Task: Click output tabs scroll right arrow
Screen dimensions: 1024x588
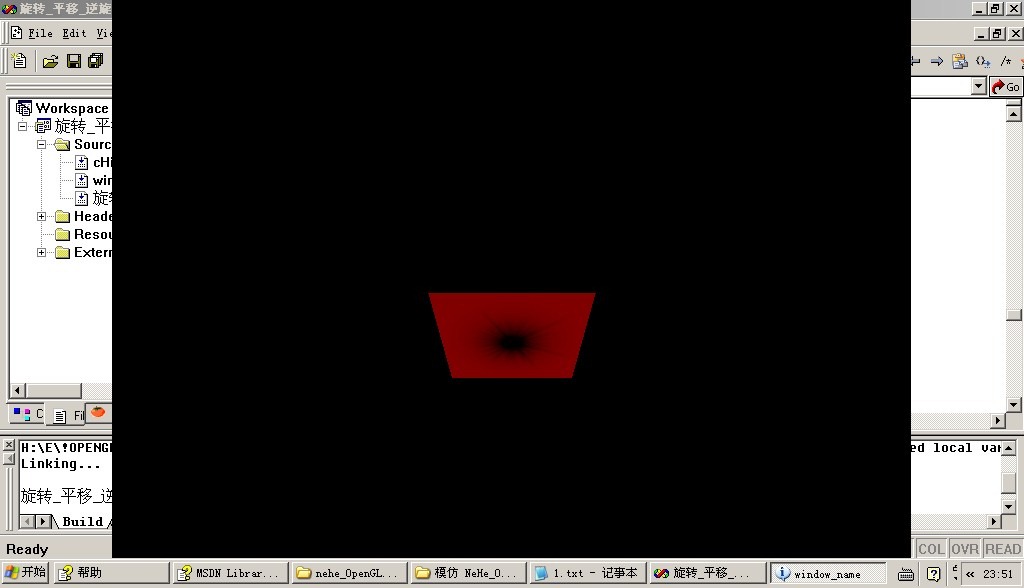Action: pos(42,521)
